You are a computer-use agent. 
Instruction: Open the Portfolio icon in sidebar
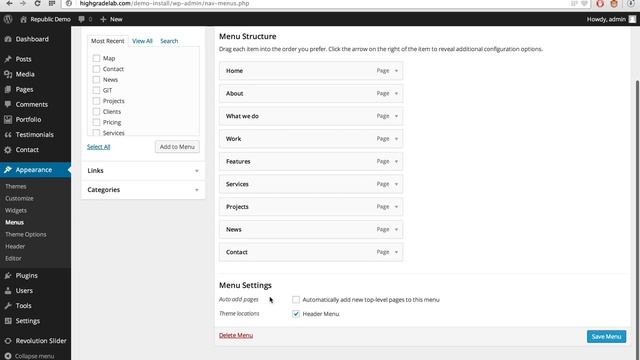(x=8, y=120)
